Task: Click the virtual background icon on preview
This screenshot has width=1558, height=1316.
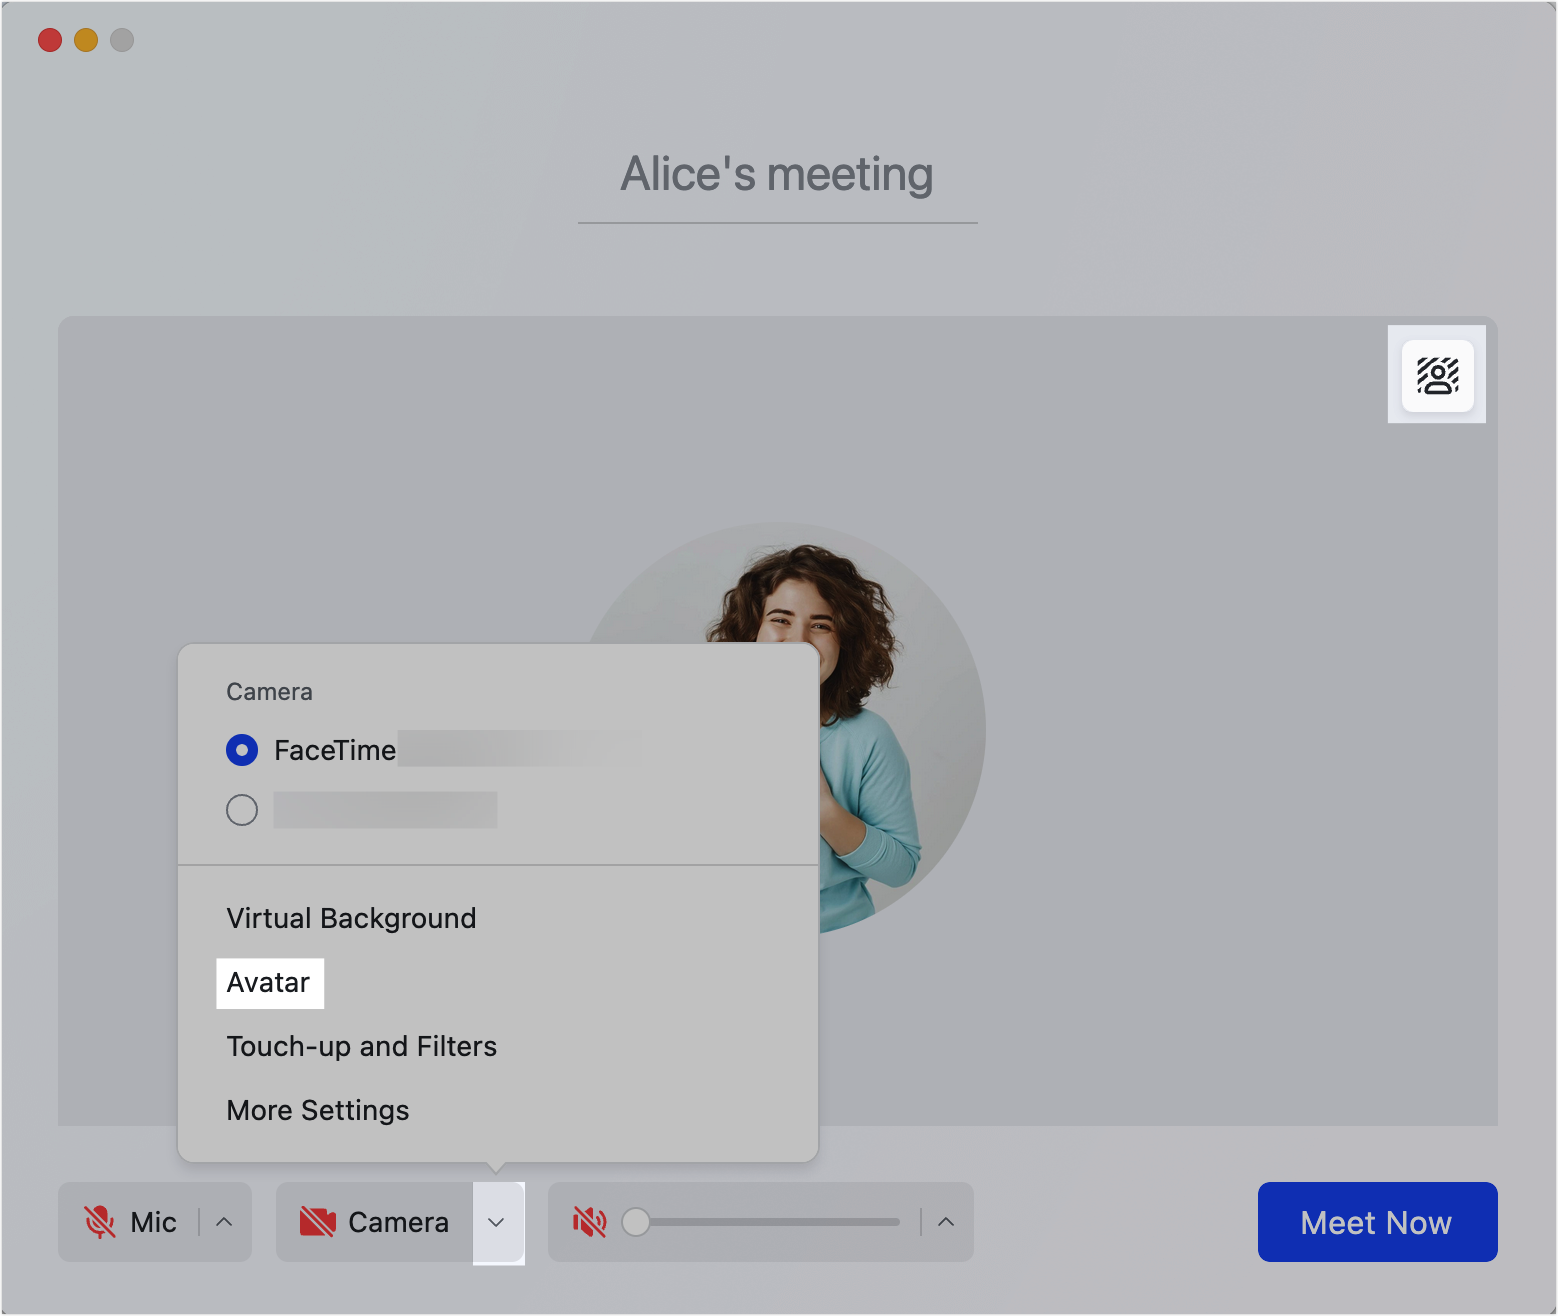Action: (x=1437, y=376)
